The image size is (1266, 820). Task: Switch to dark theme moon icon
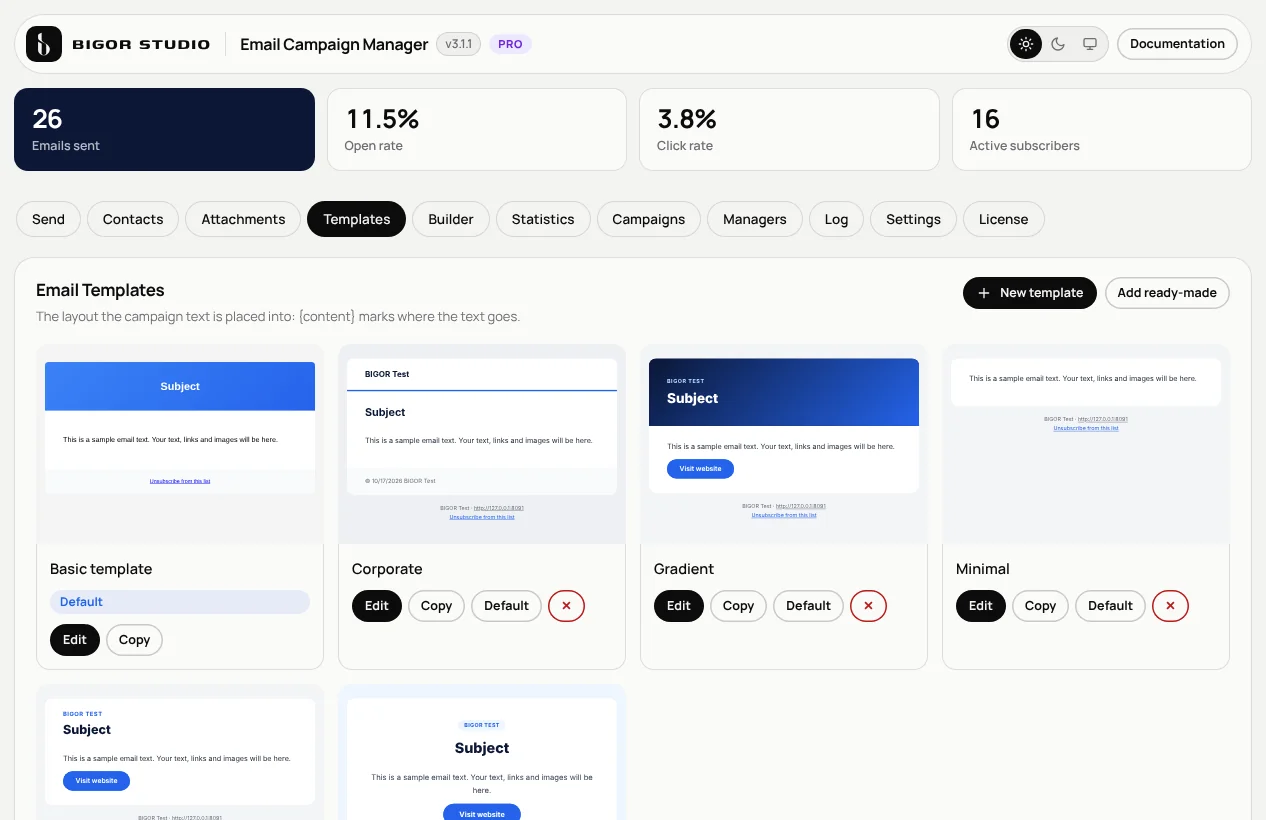[1058, 44]
